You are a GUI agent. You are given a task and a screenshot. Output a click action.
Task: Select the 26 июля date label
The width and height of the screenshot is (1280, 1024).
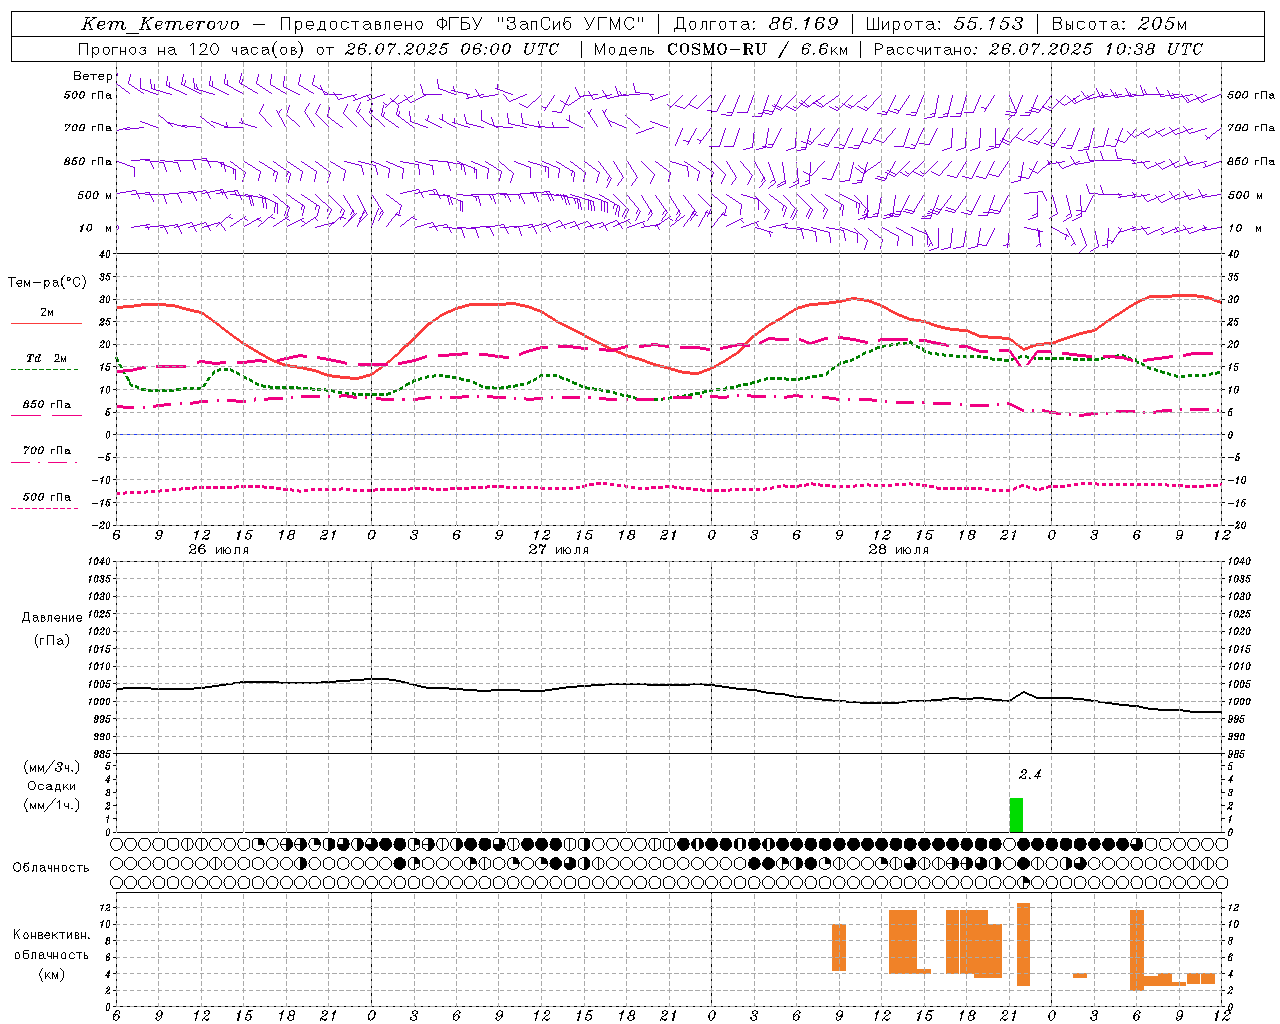point(219,550)
